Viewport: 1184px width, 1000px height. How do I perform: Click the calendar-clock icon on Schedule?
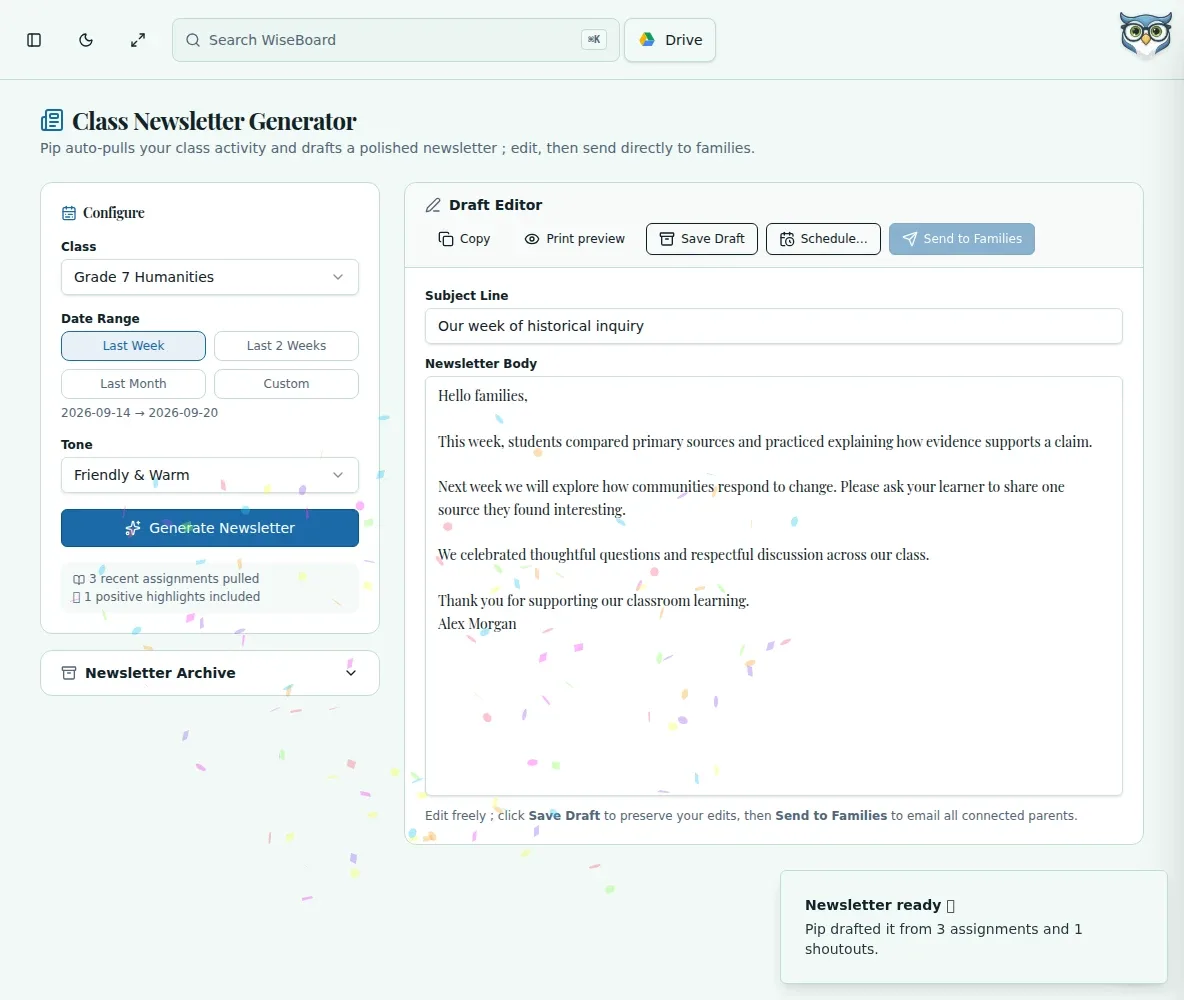point(787,239)
